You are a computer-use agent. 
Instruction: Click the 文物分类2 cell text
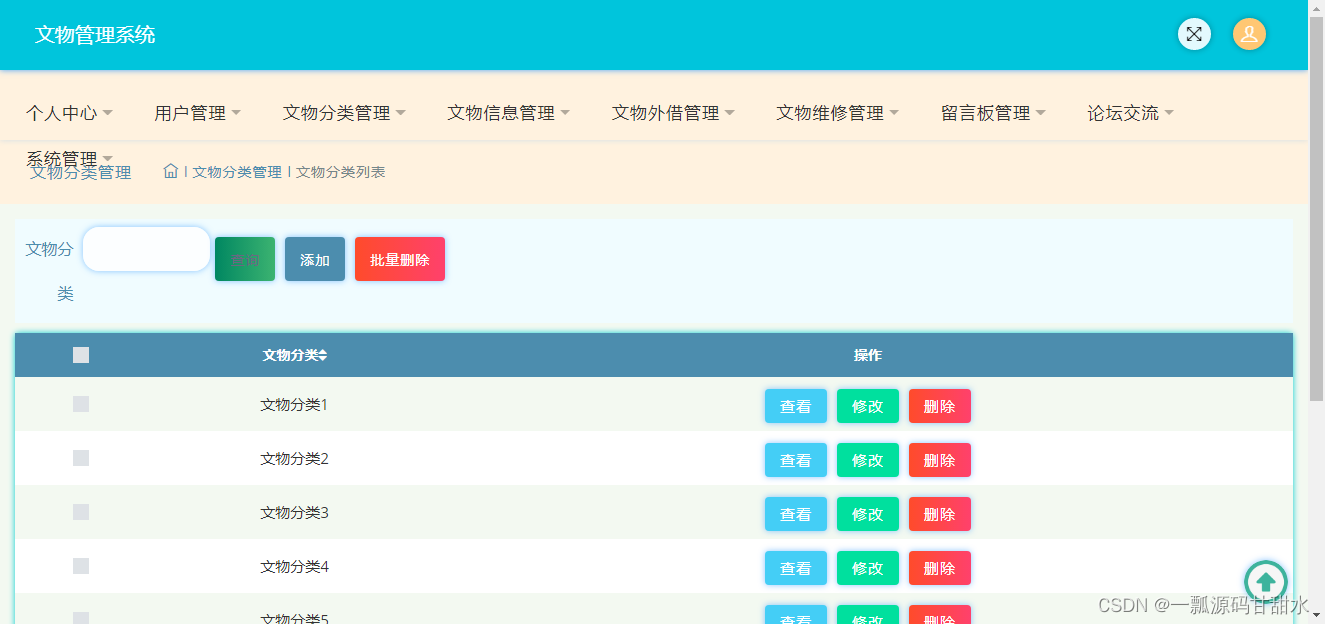(294, 459)
